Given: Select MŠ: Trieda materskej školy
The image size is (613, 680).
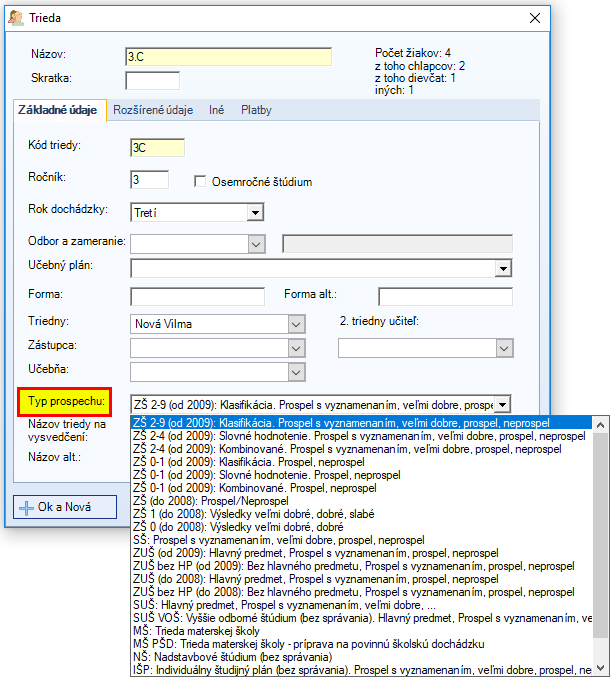Looking at the screenshot, I should (362, 631).
